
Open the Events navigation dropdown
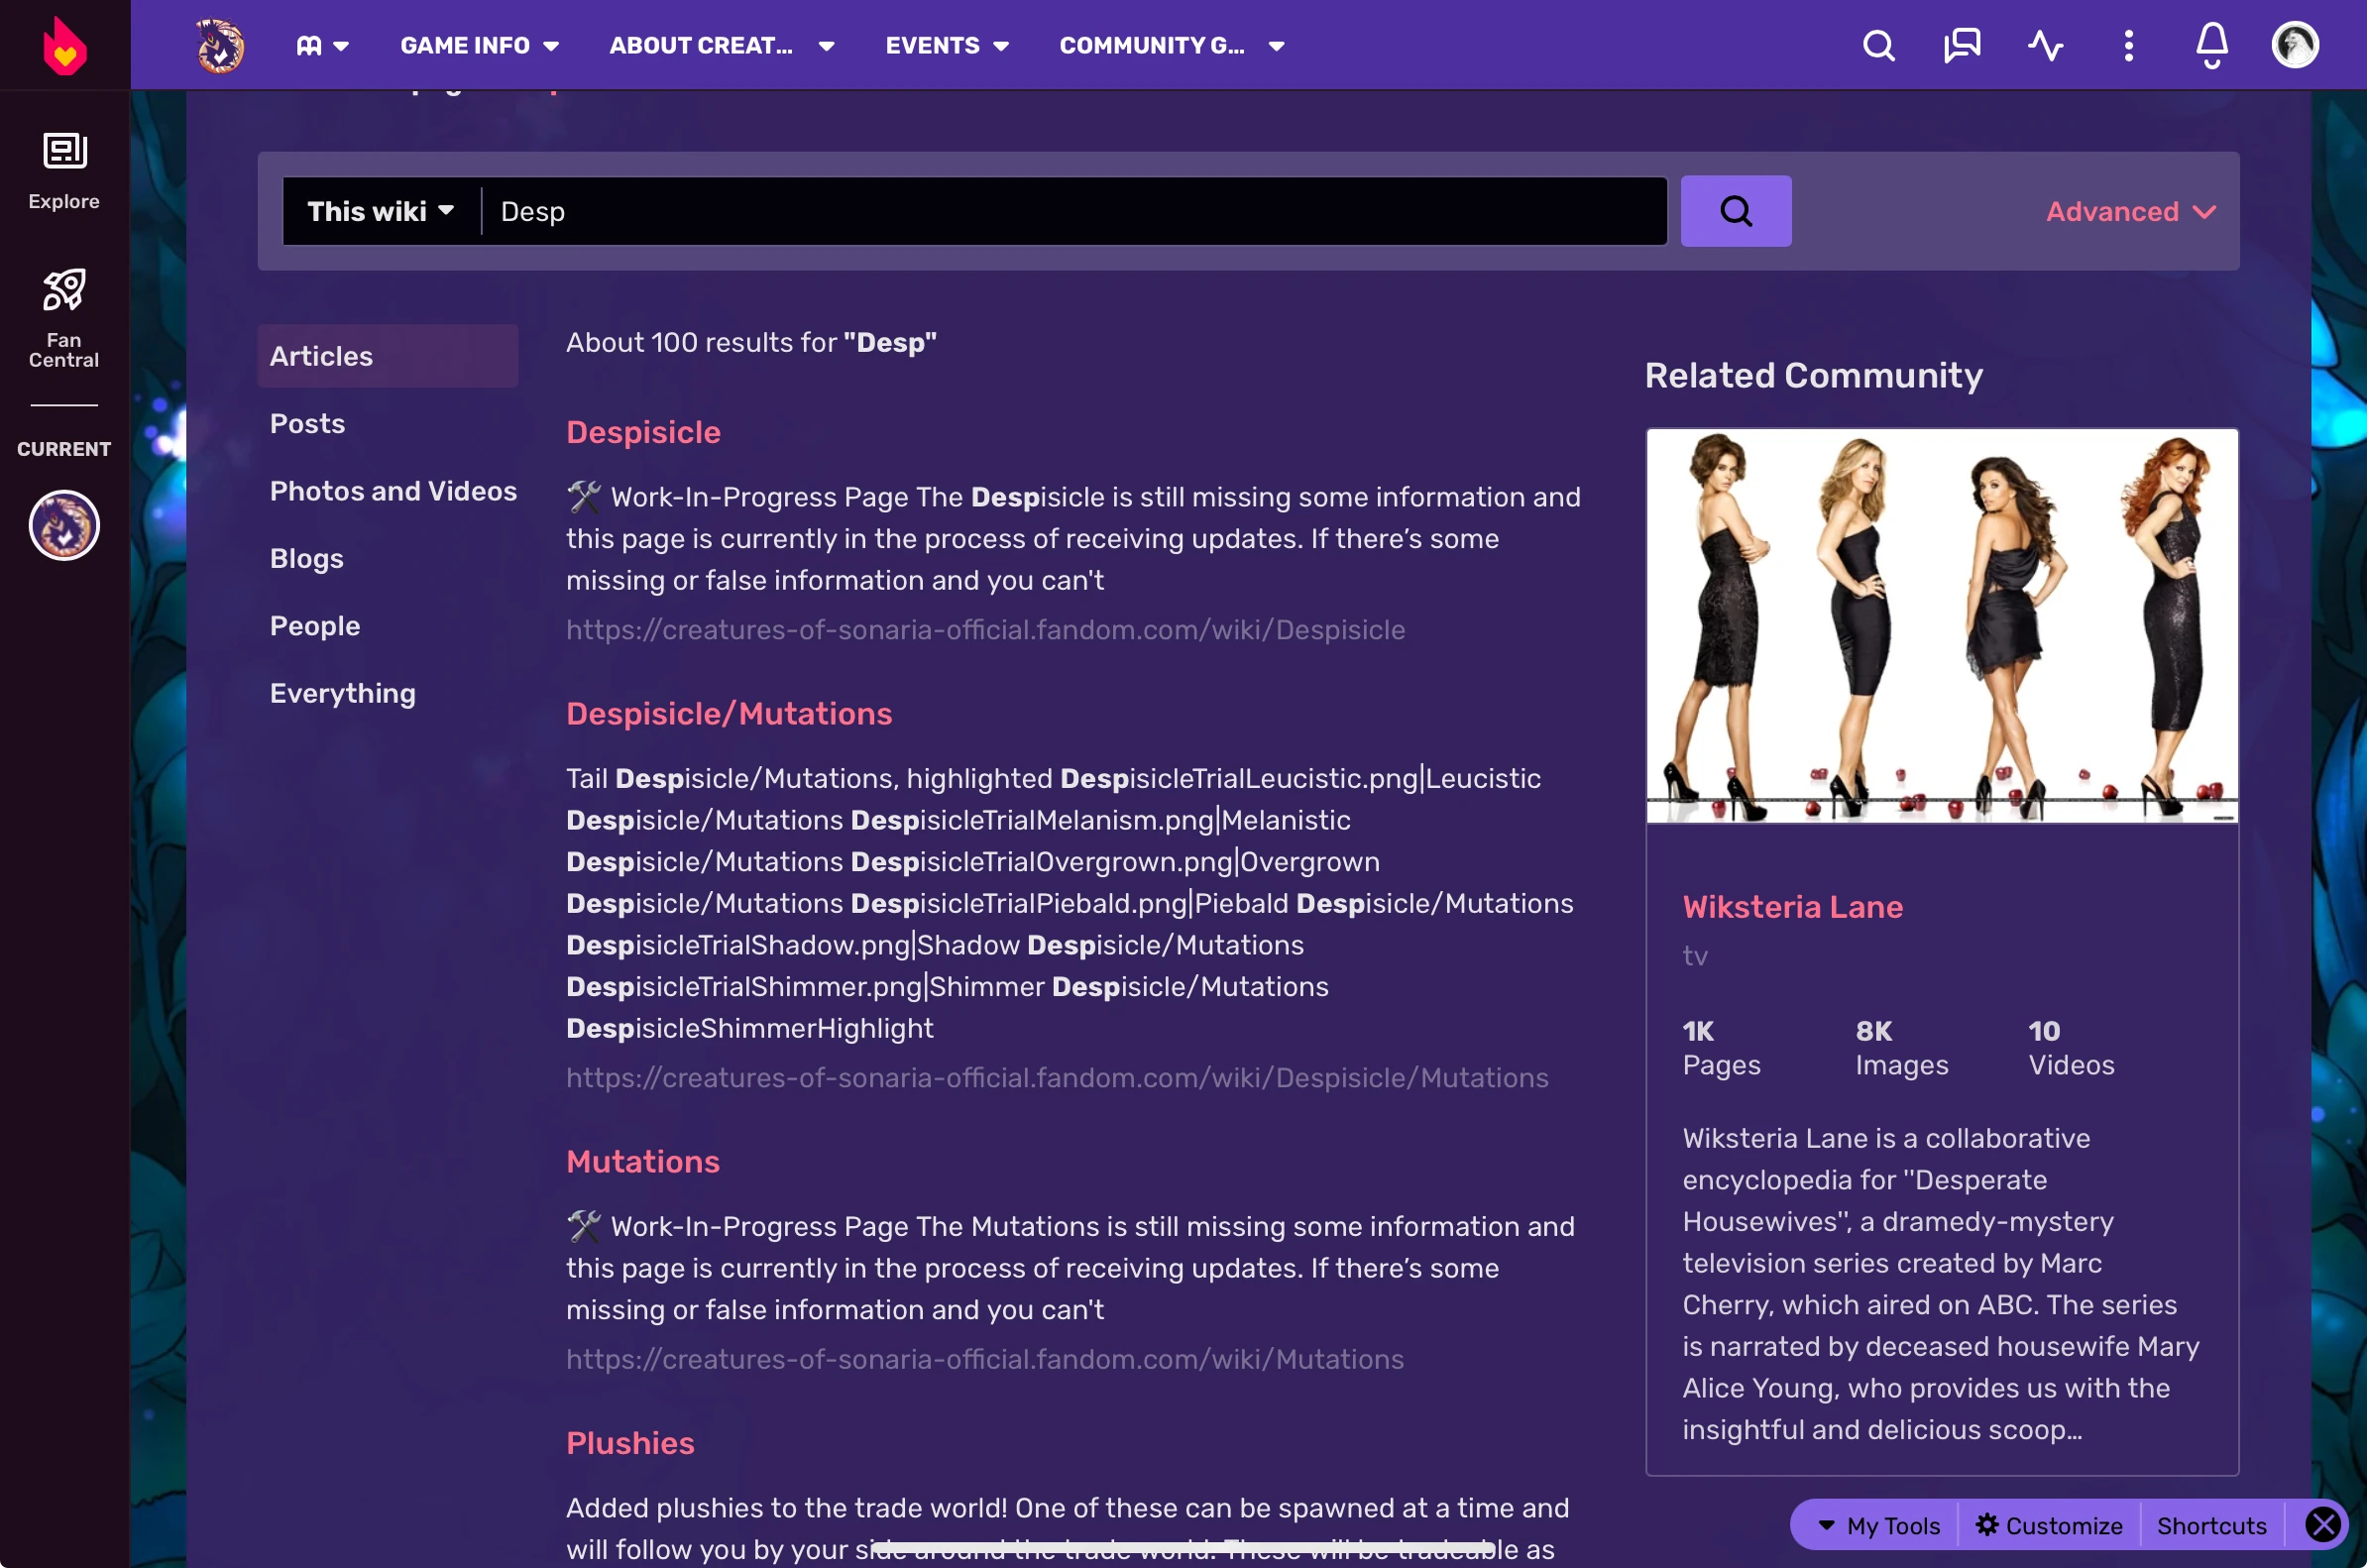coord(946,46)
